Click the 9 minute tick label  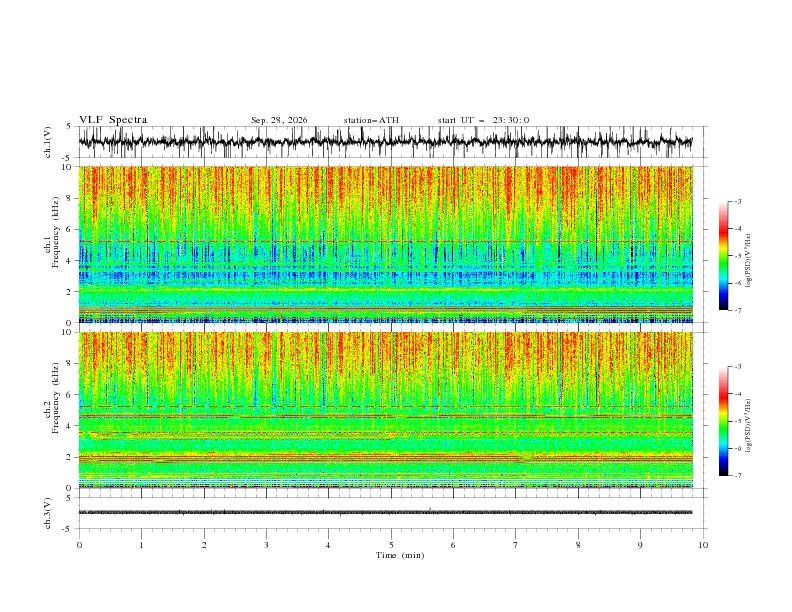pos(640,545)
